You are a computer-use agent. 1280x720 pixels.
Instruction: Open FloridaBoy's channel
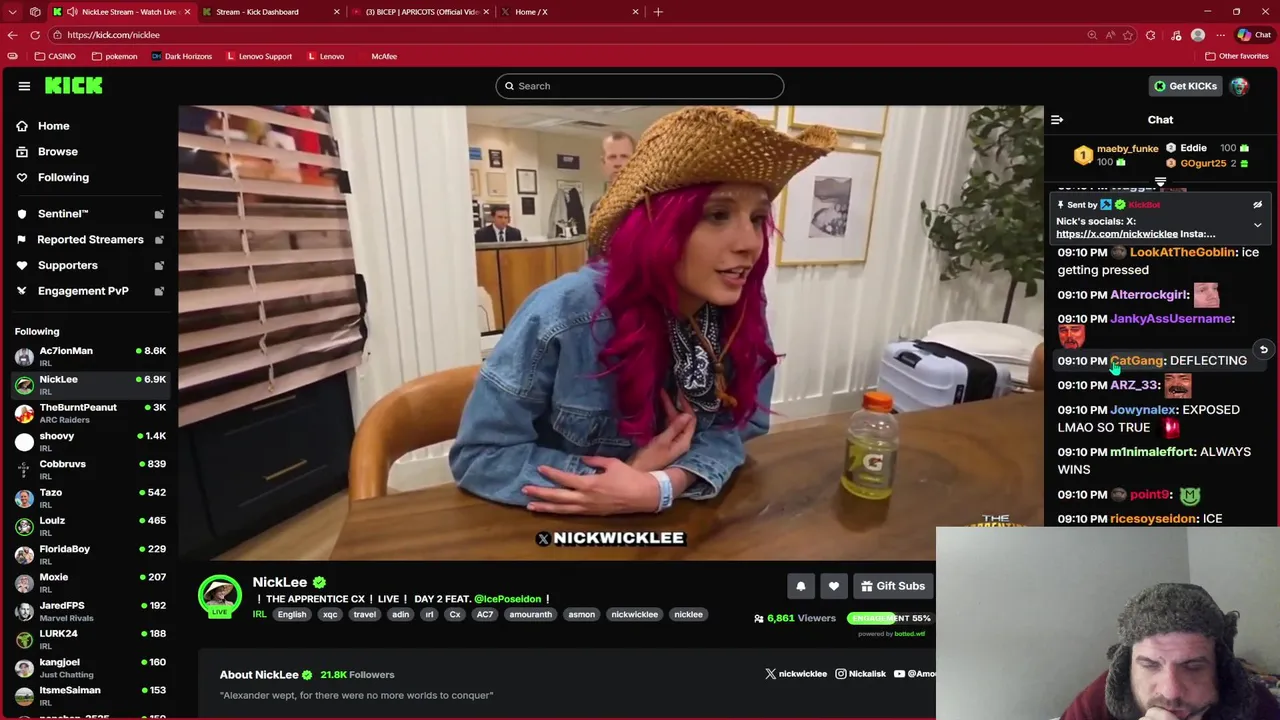(90, 554)
